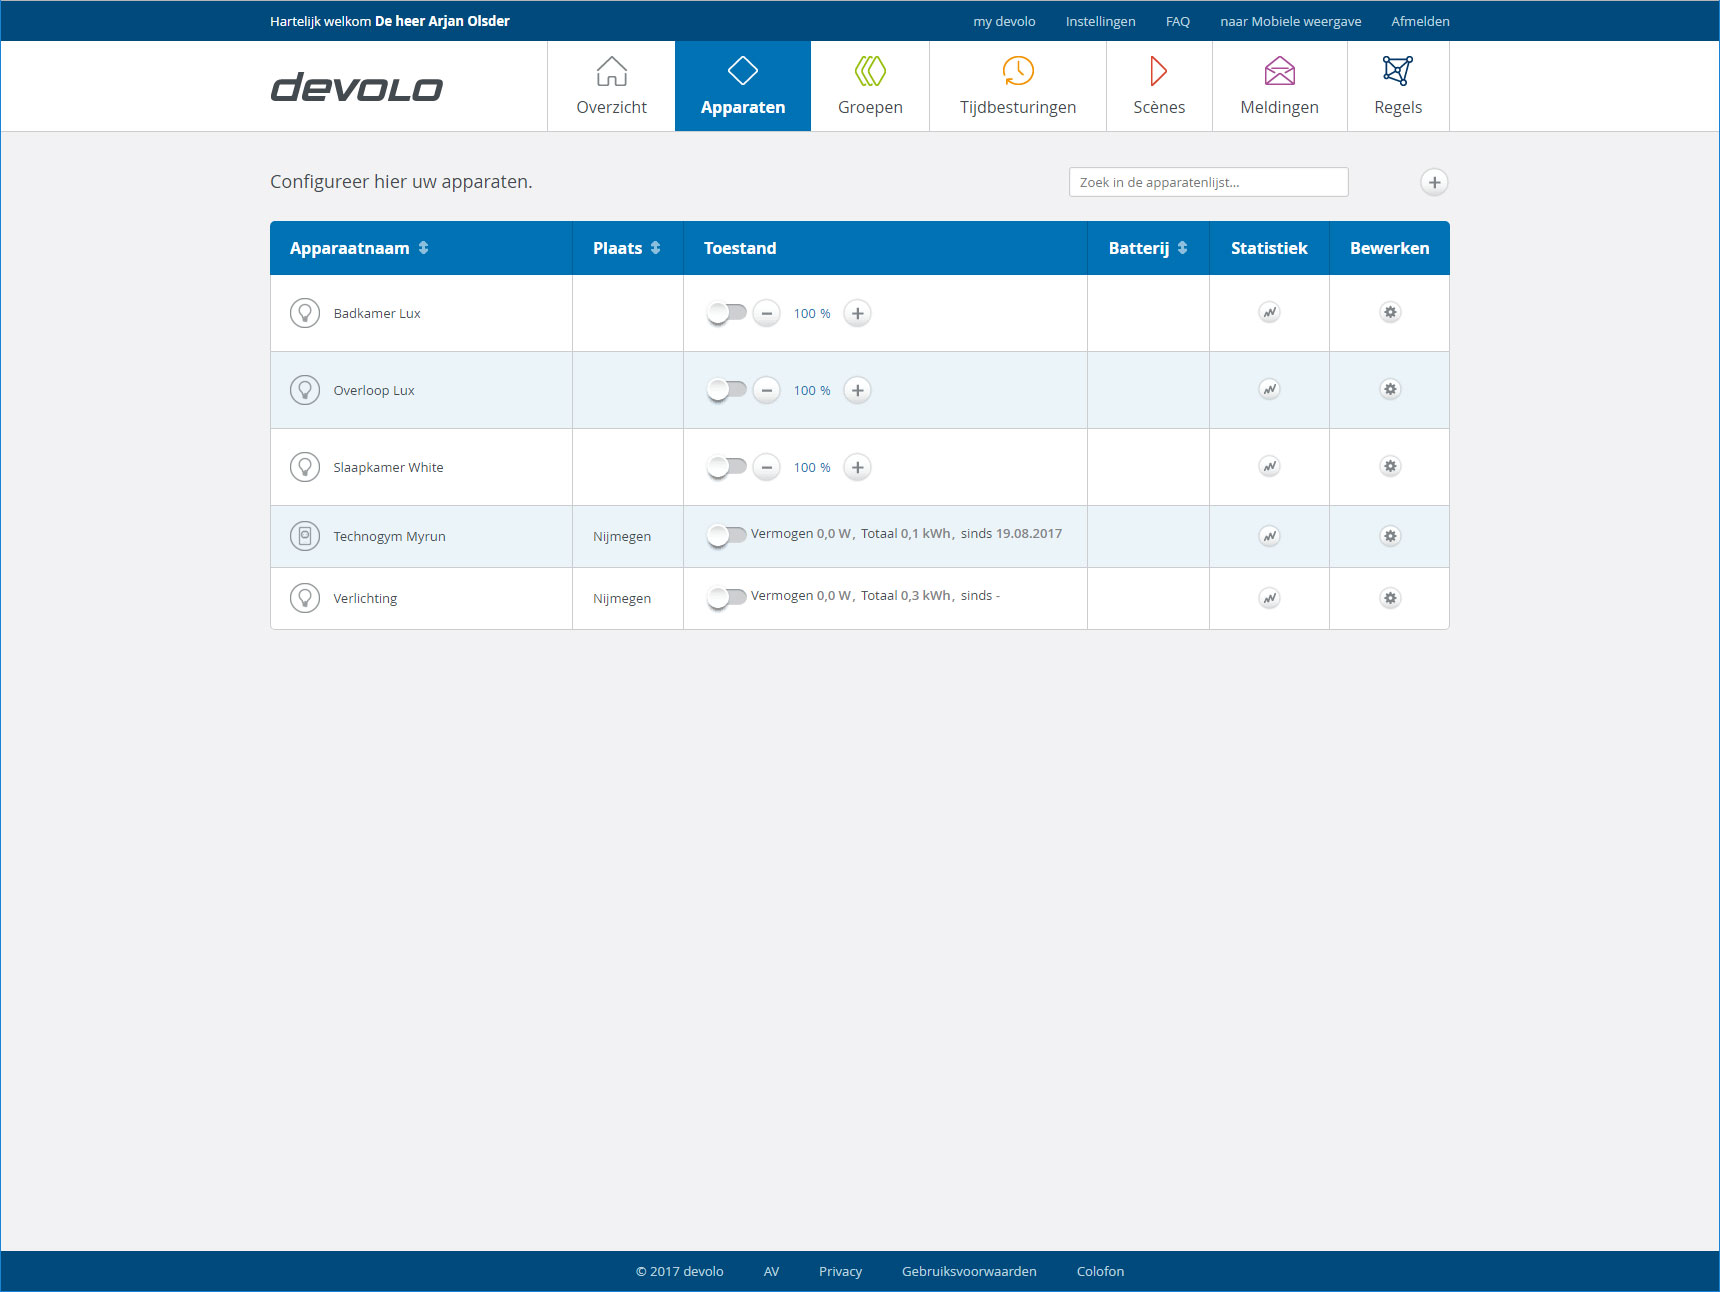Open my devolo link

click(1004, 21)
